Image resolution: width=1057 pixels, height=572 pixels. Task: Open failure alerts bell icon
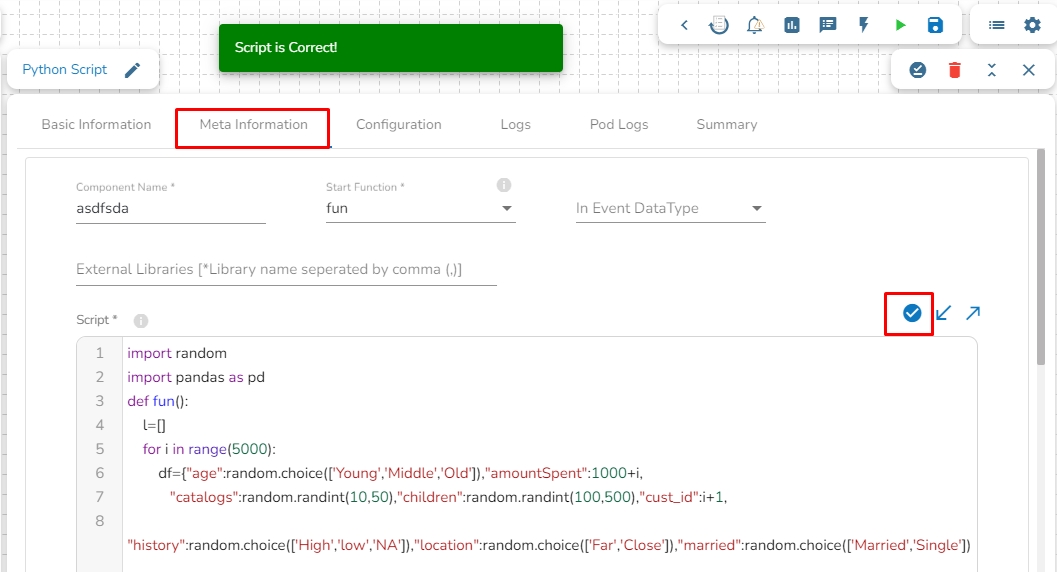point(756,25)
